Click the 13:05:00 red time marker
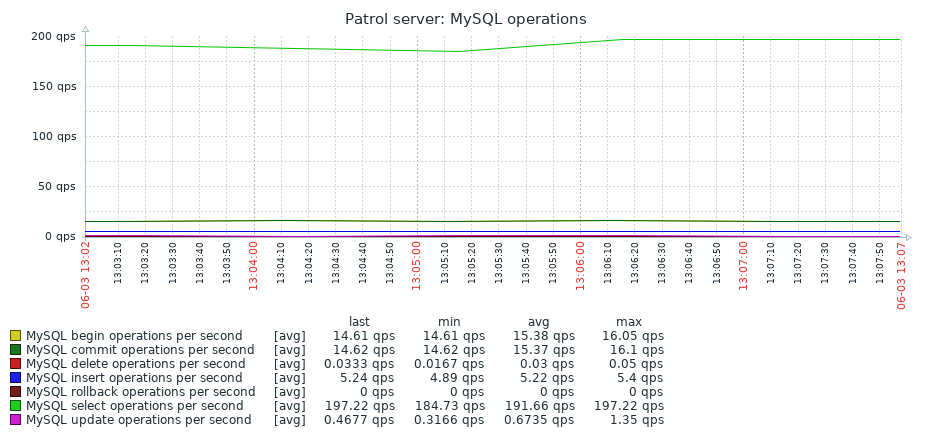 [416, 266]
